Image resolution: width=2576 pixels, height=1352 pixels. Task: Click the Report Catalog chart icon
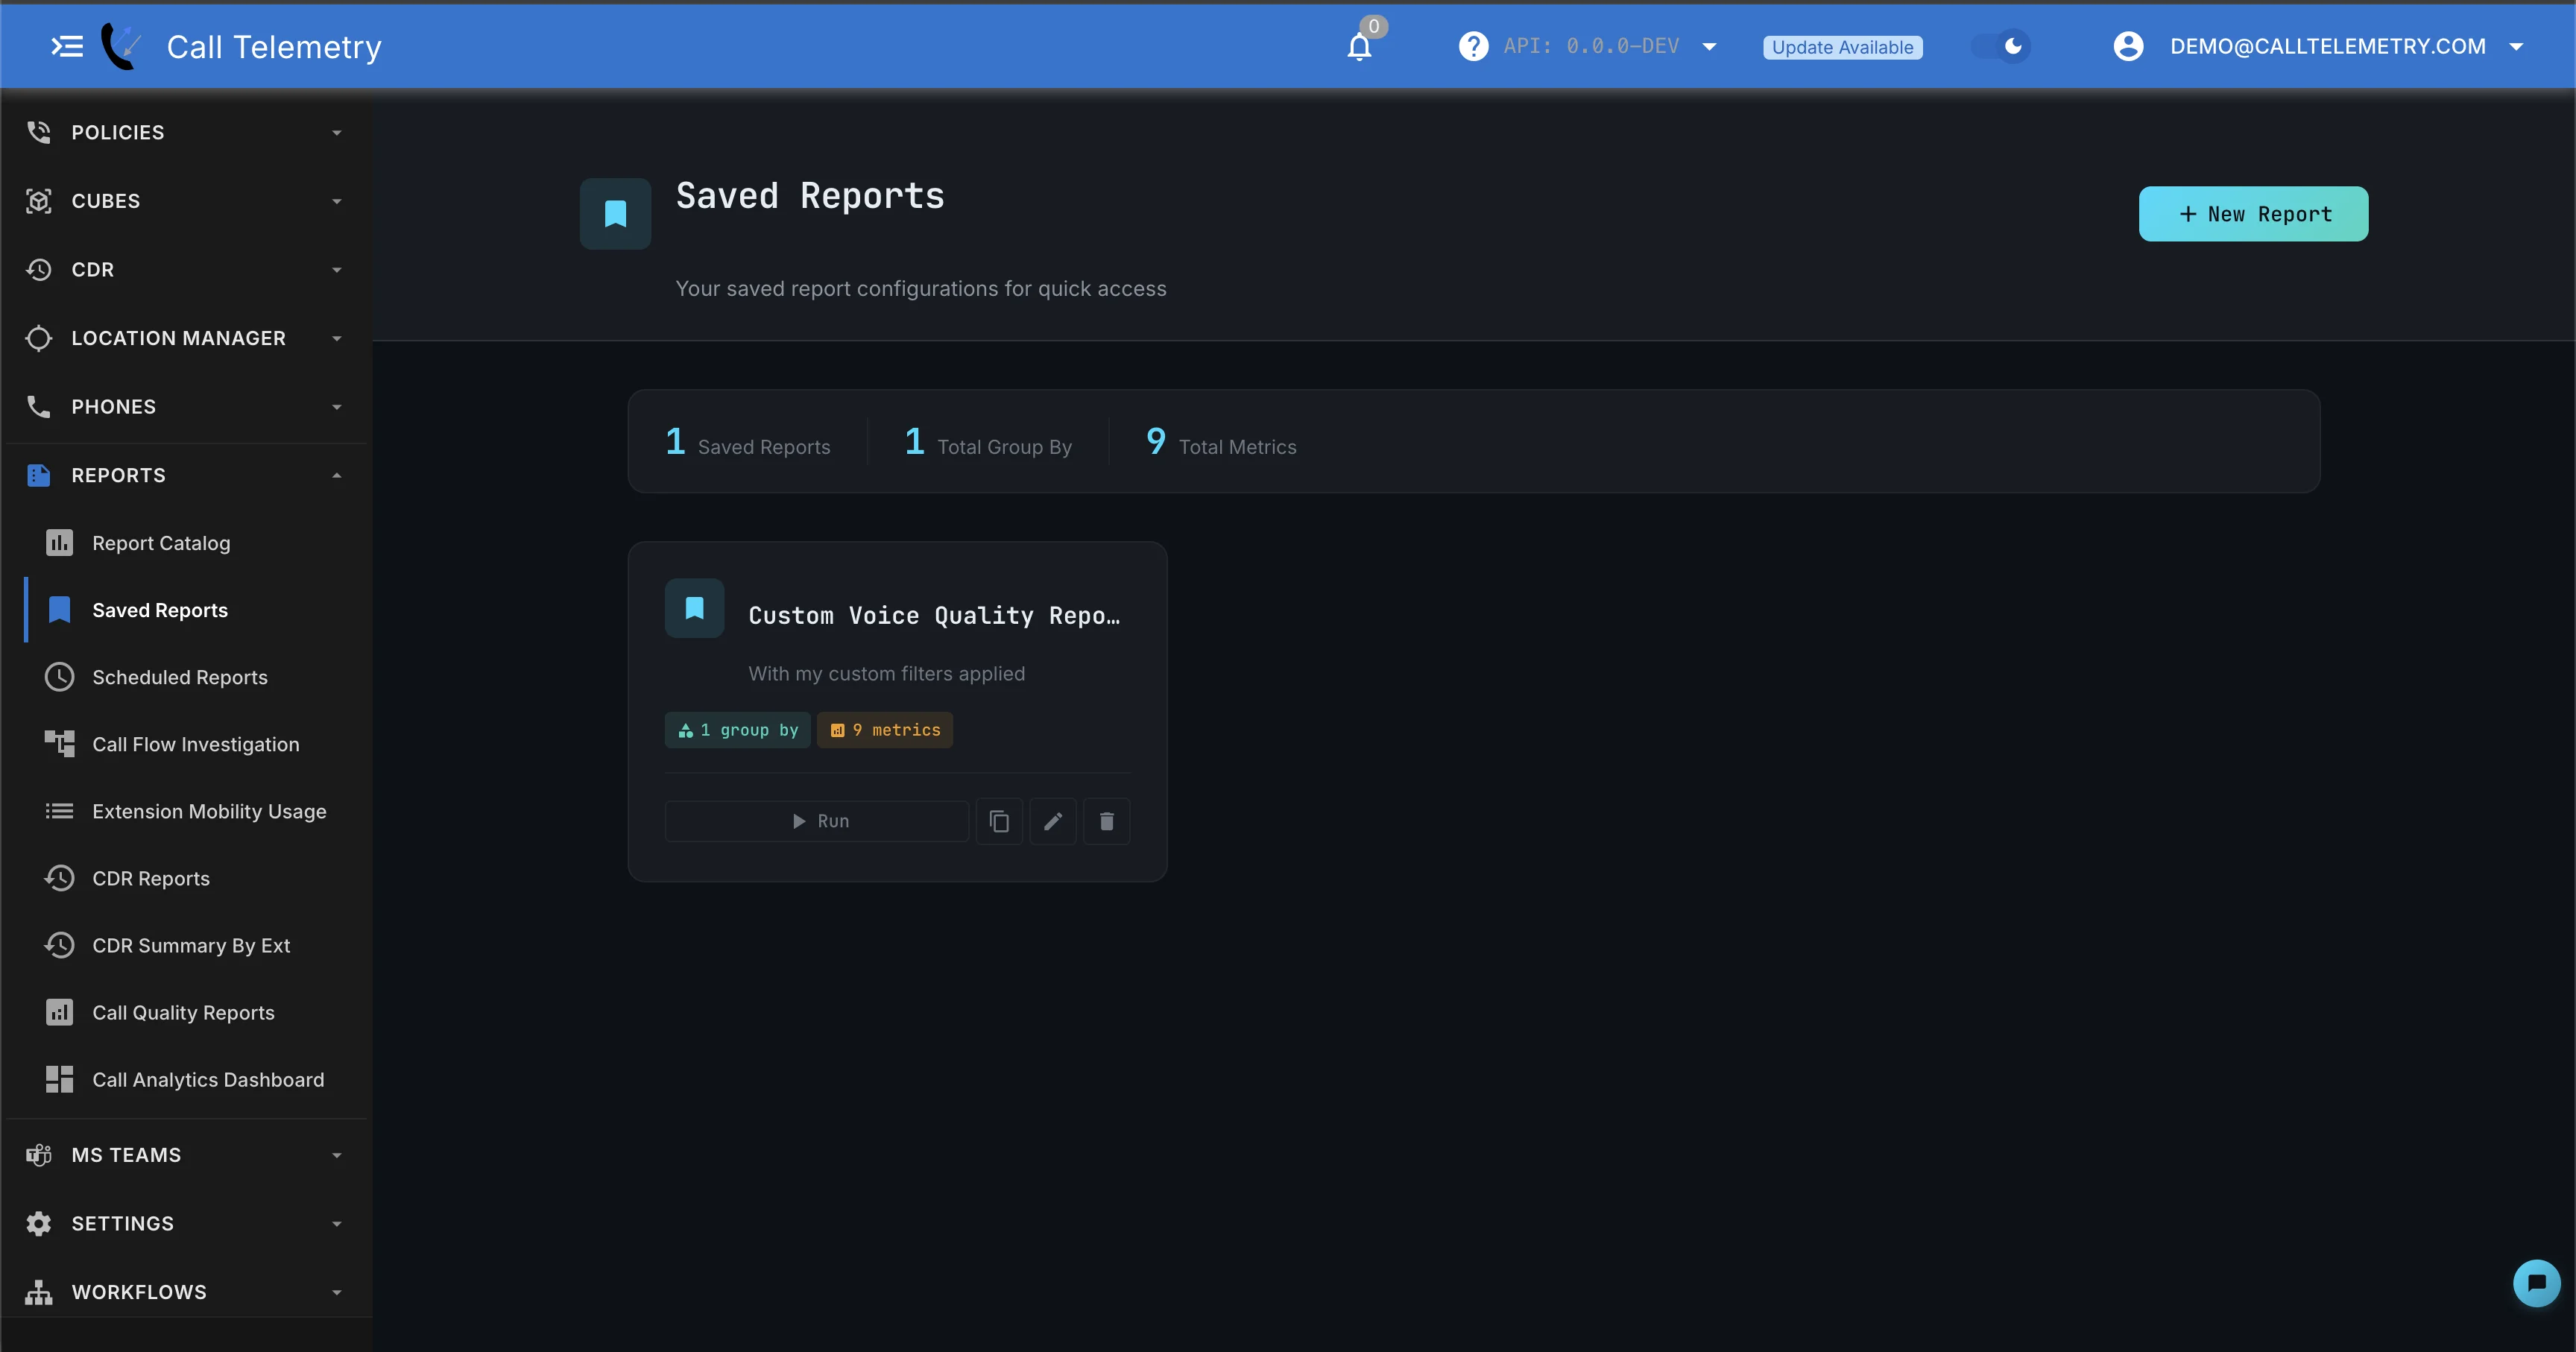point(60,543)
